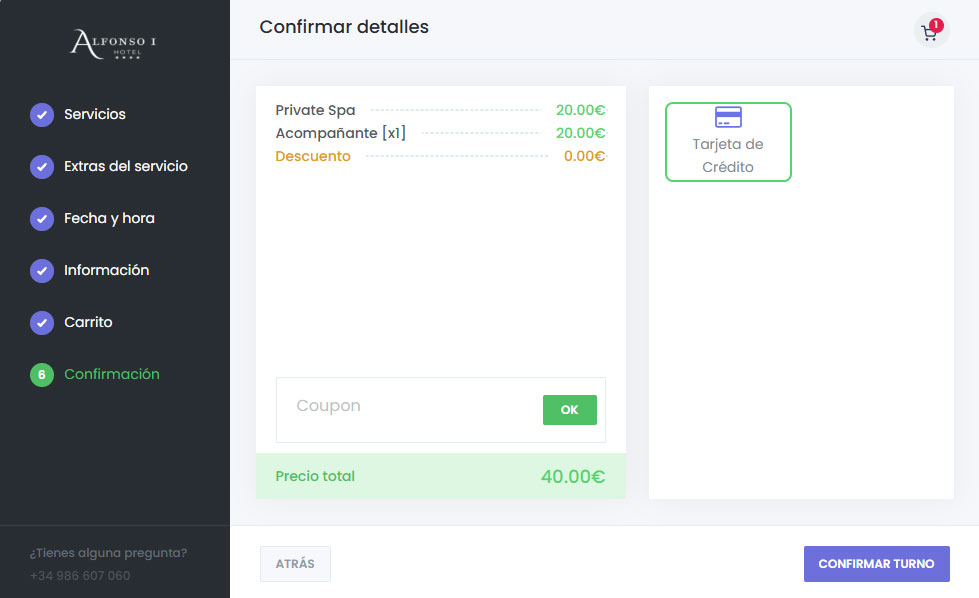Go to the Información step
Viewport: 979px width, 598px height.
(106, 271)
